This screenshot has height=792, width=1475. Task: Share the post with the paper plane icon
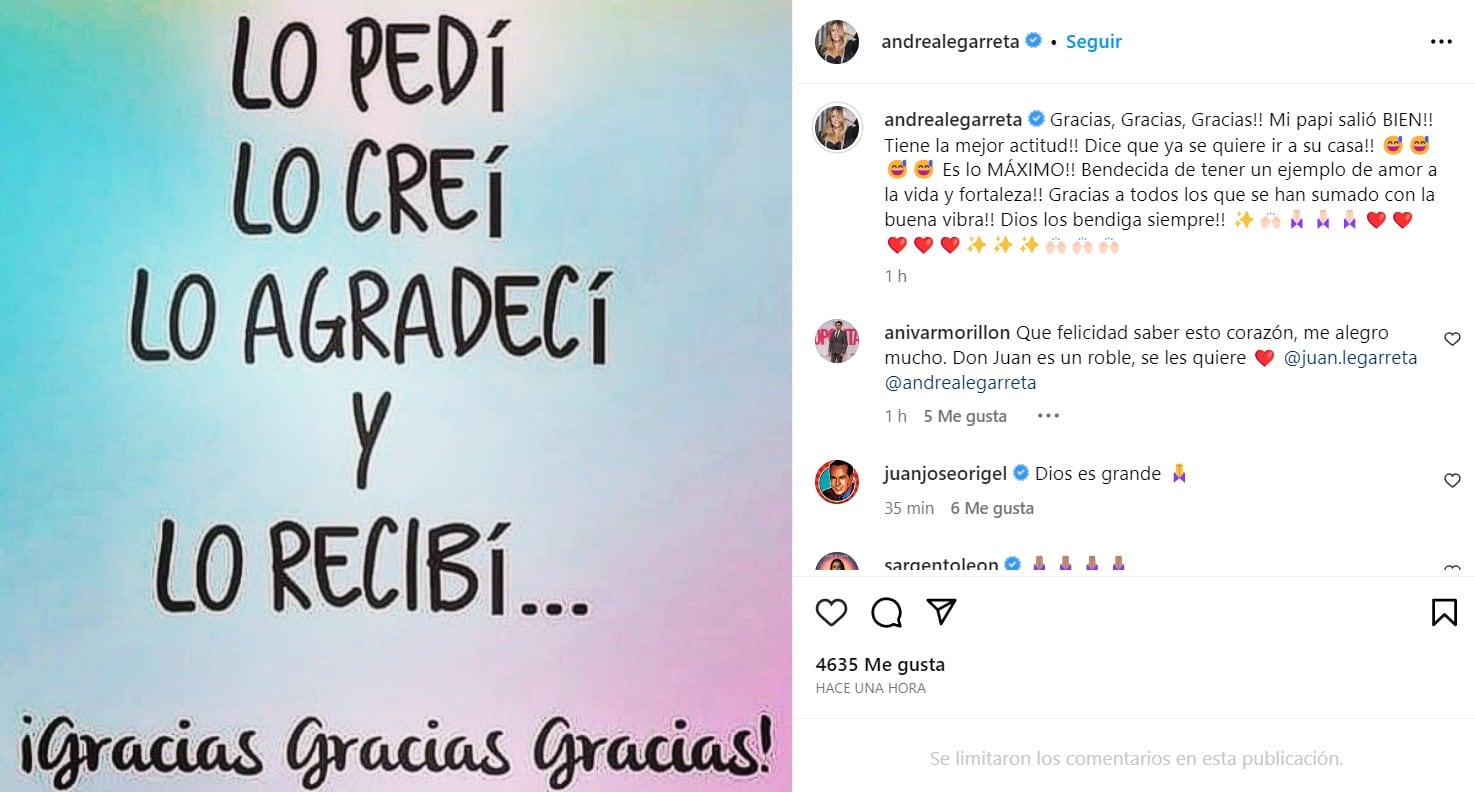click(941, 612)
